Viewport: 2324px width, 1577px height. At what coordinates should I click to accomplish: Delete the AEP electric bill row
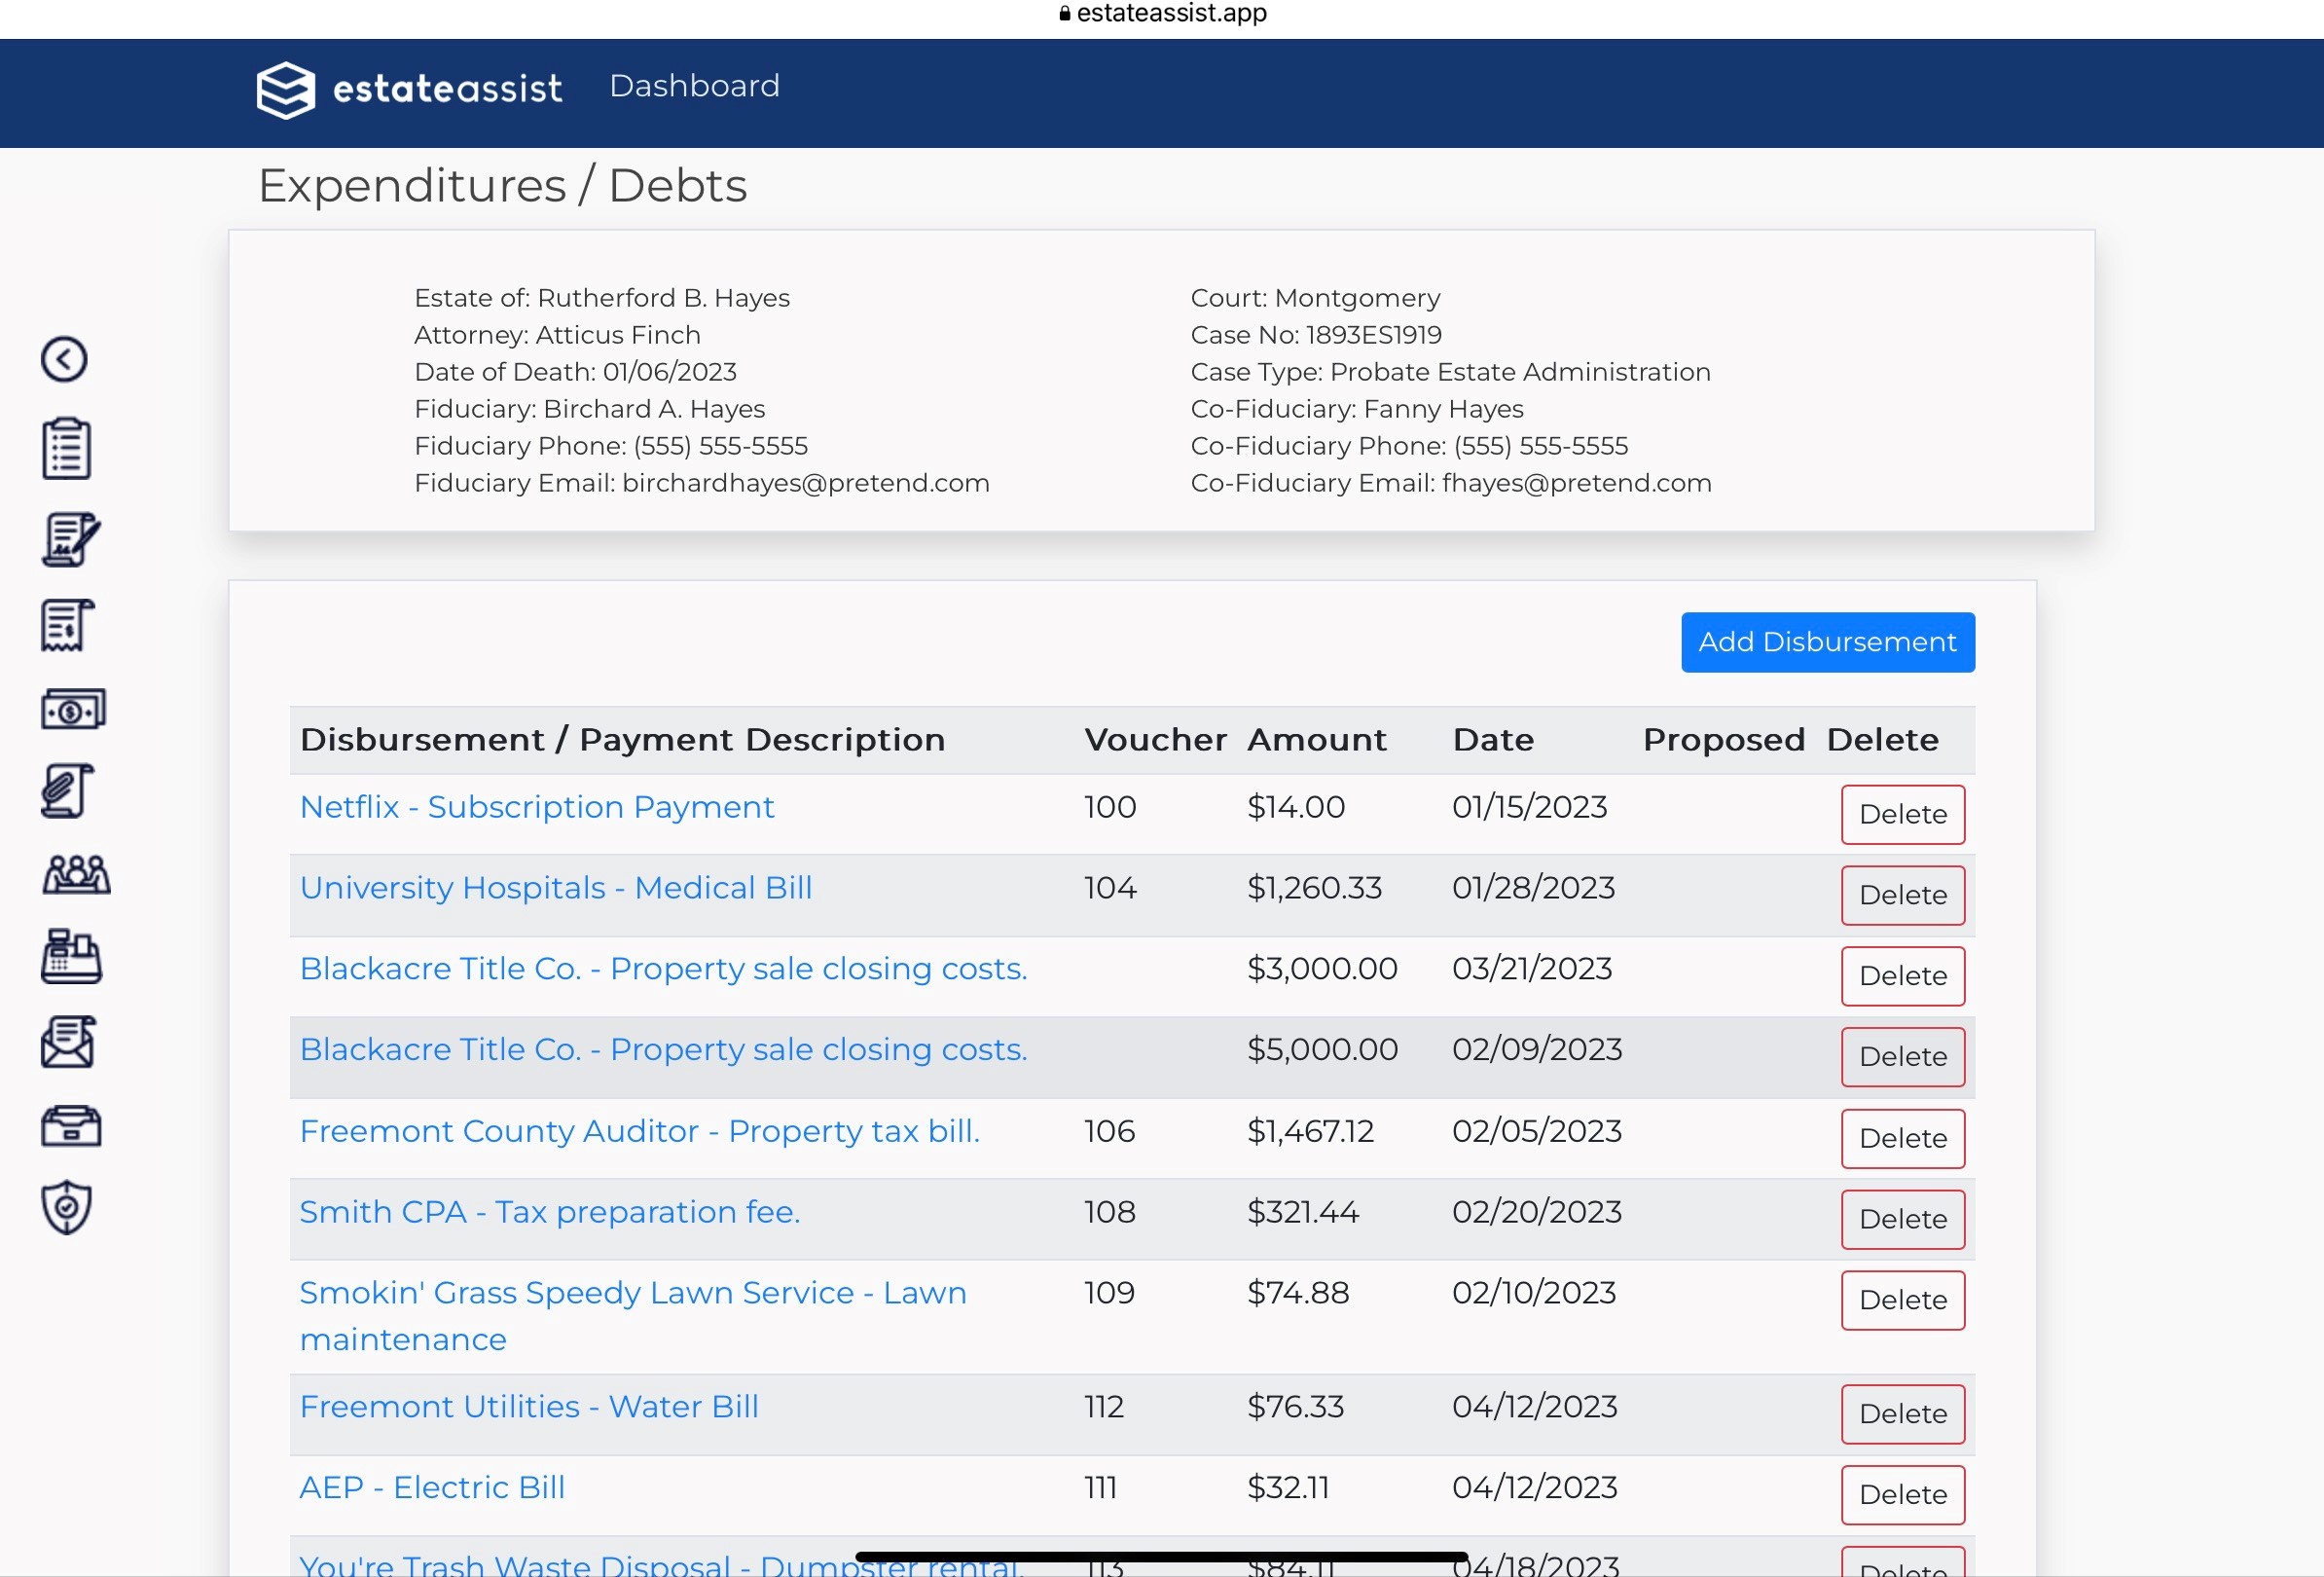[1902, 1495]
